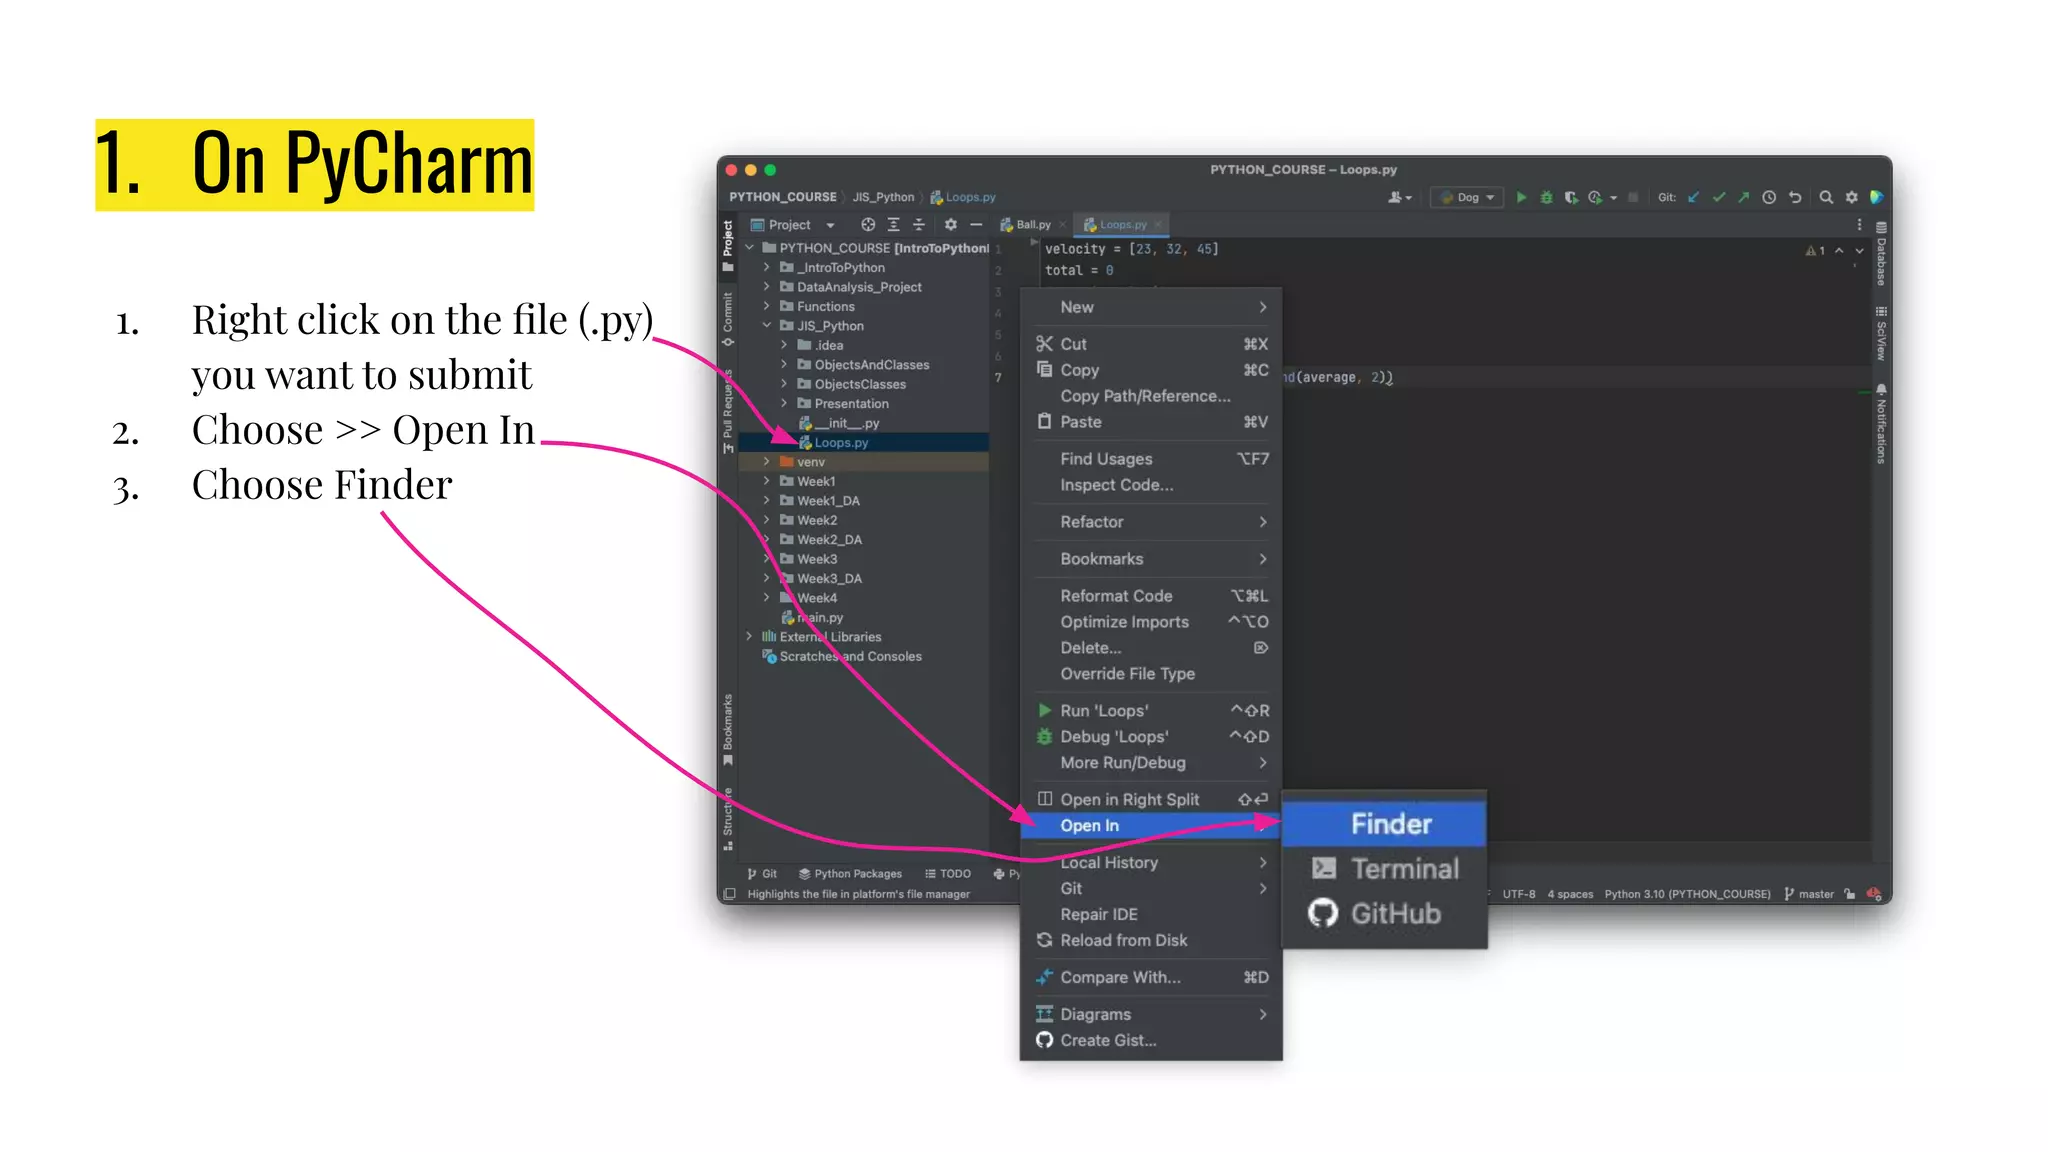2048x1152 pixels.
Task: Open the Dog run configuration dropdown
Action: coord(1468,197)
